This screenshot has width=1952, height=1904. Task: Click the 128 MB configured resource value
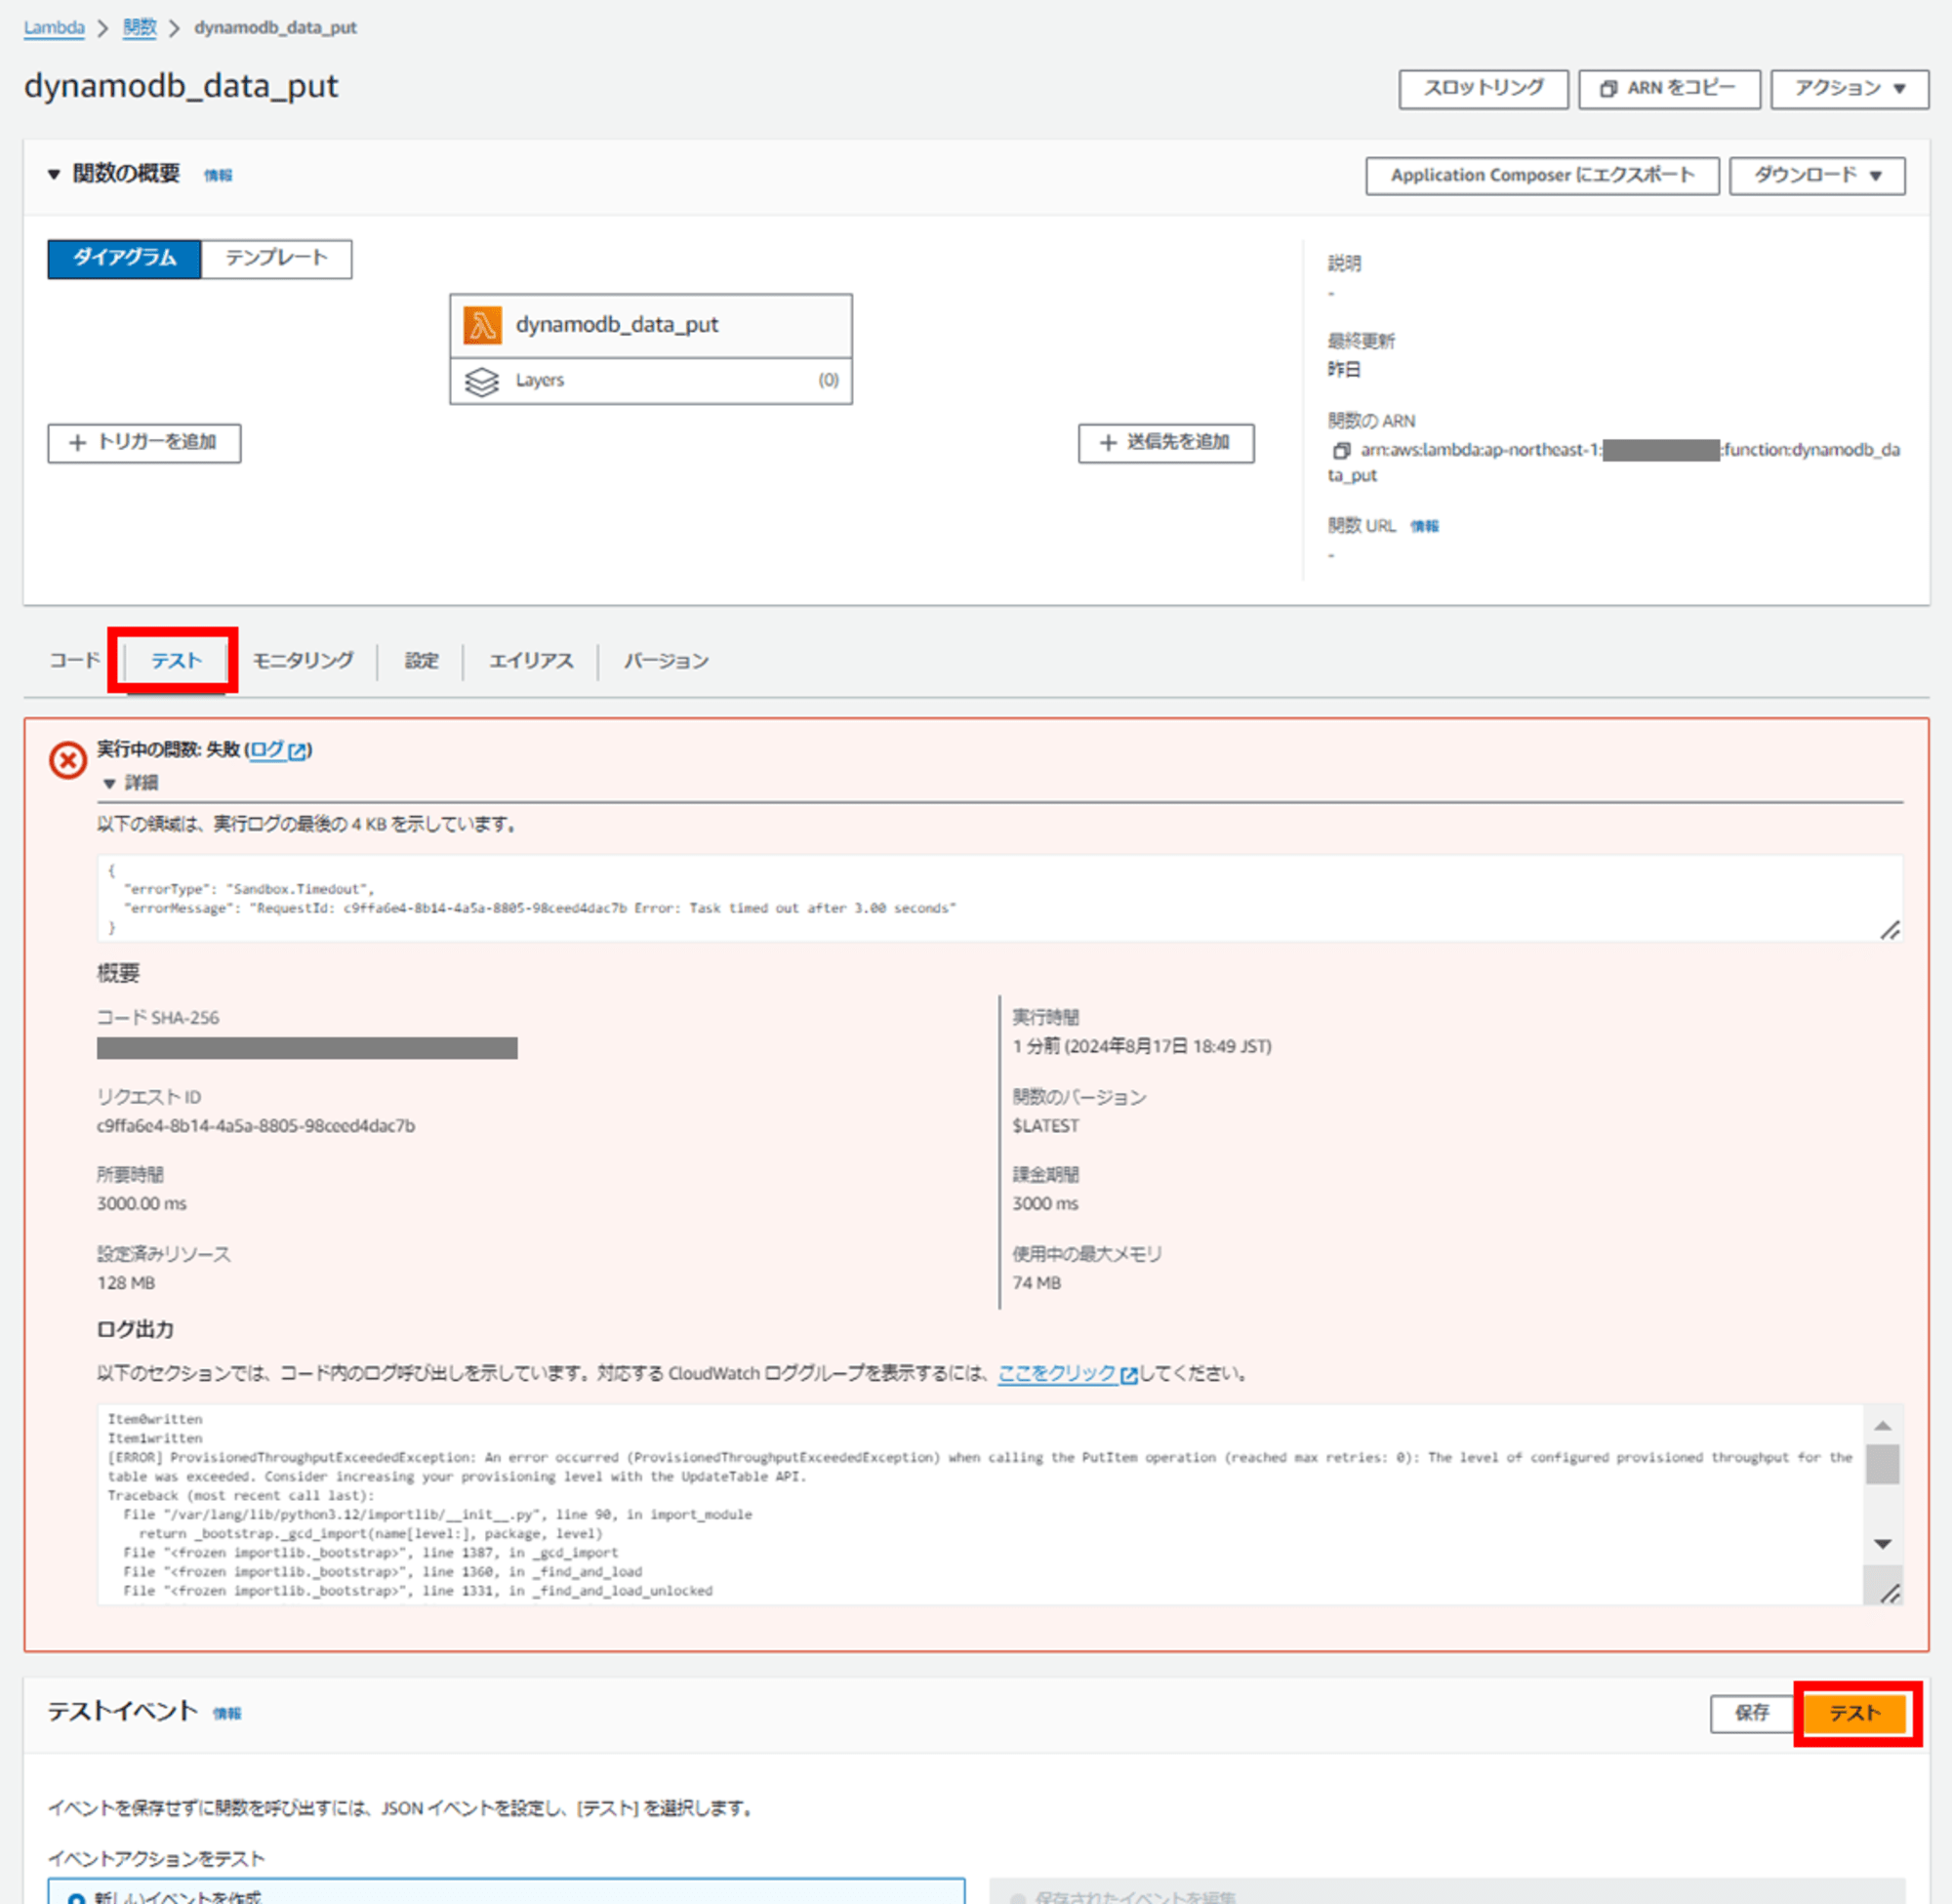click(126, 1283)
